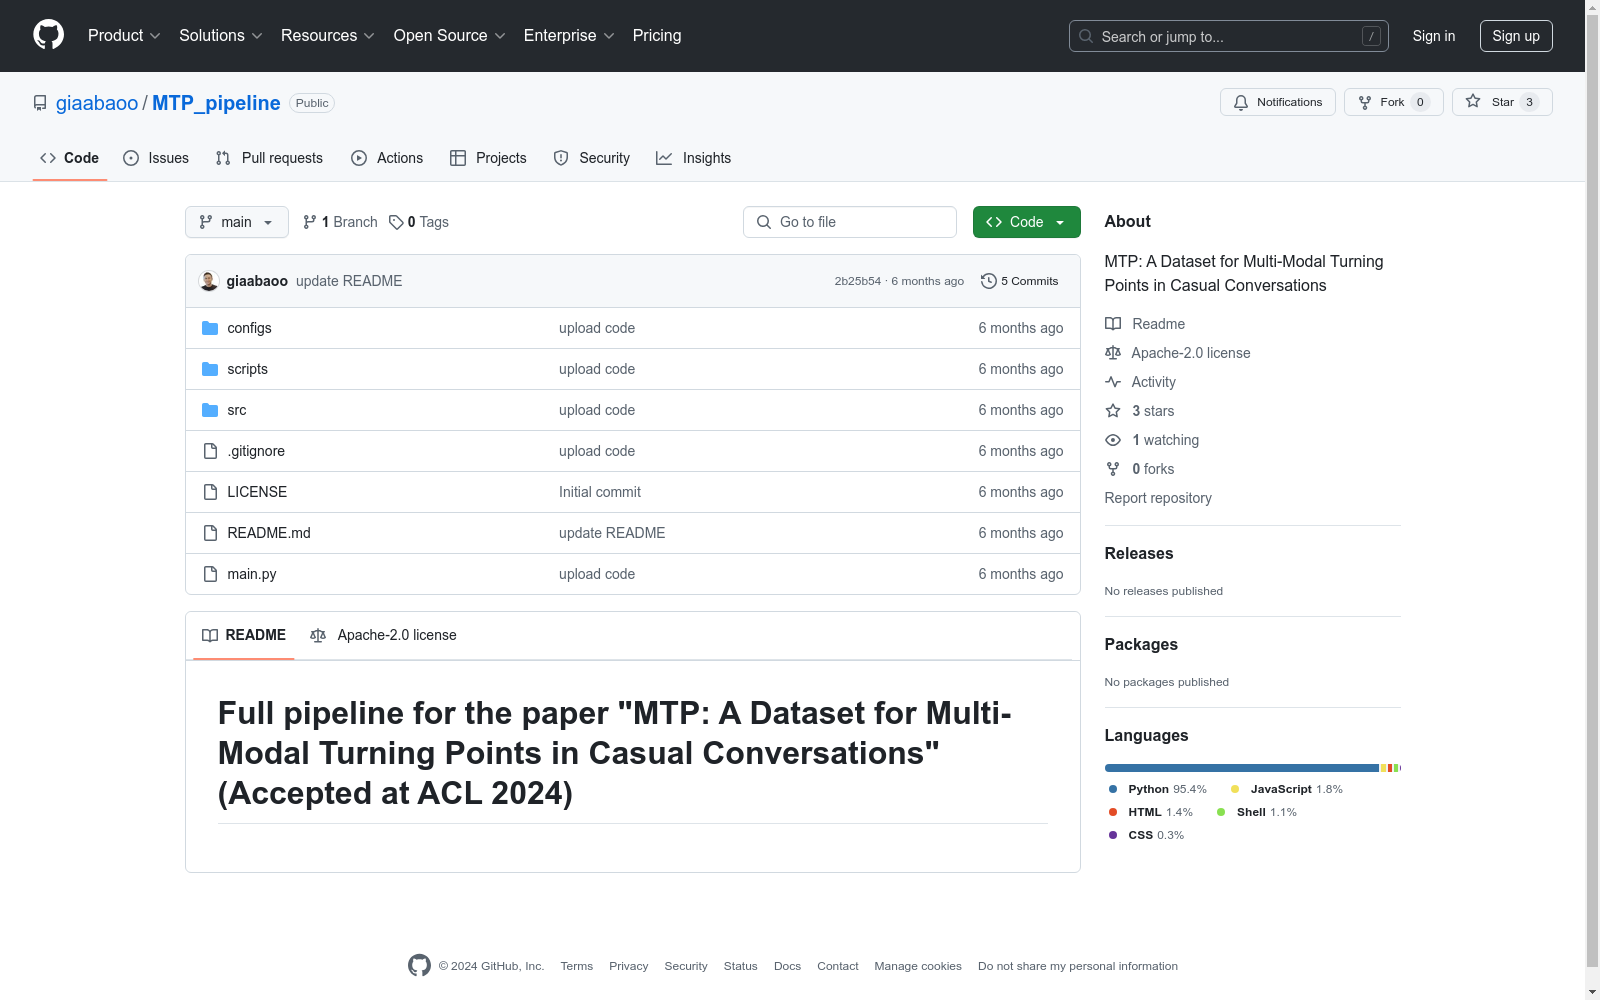Viewport: 1600px width, 1000px height.
Task: Open the 2b25b54 commit hash link
Action: coord(858,281)
